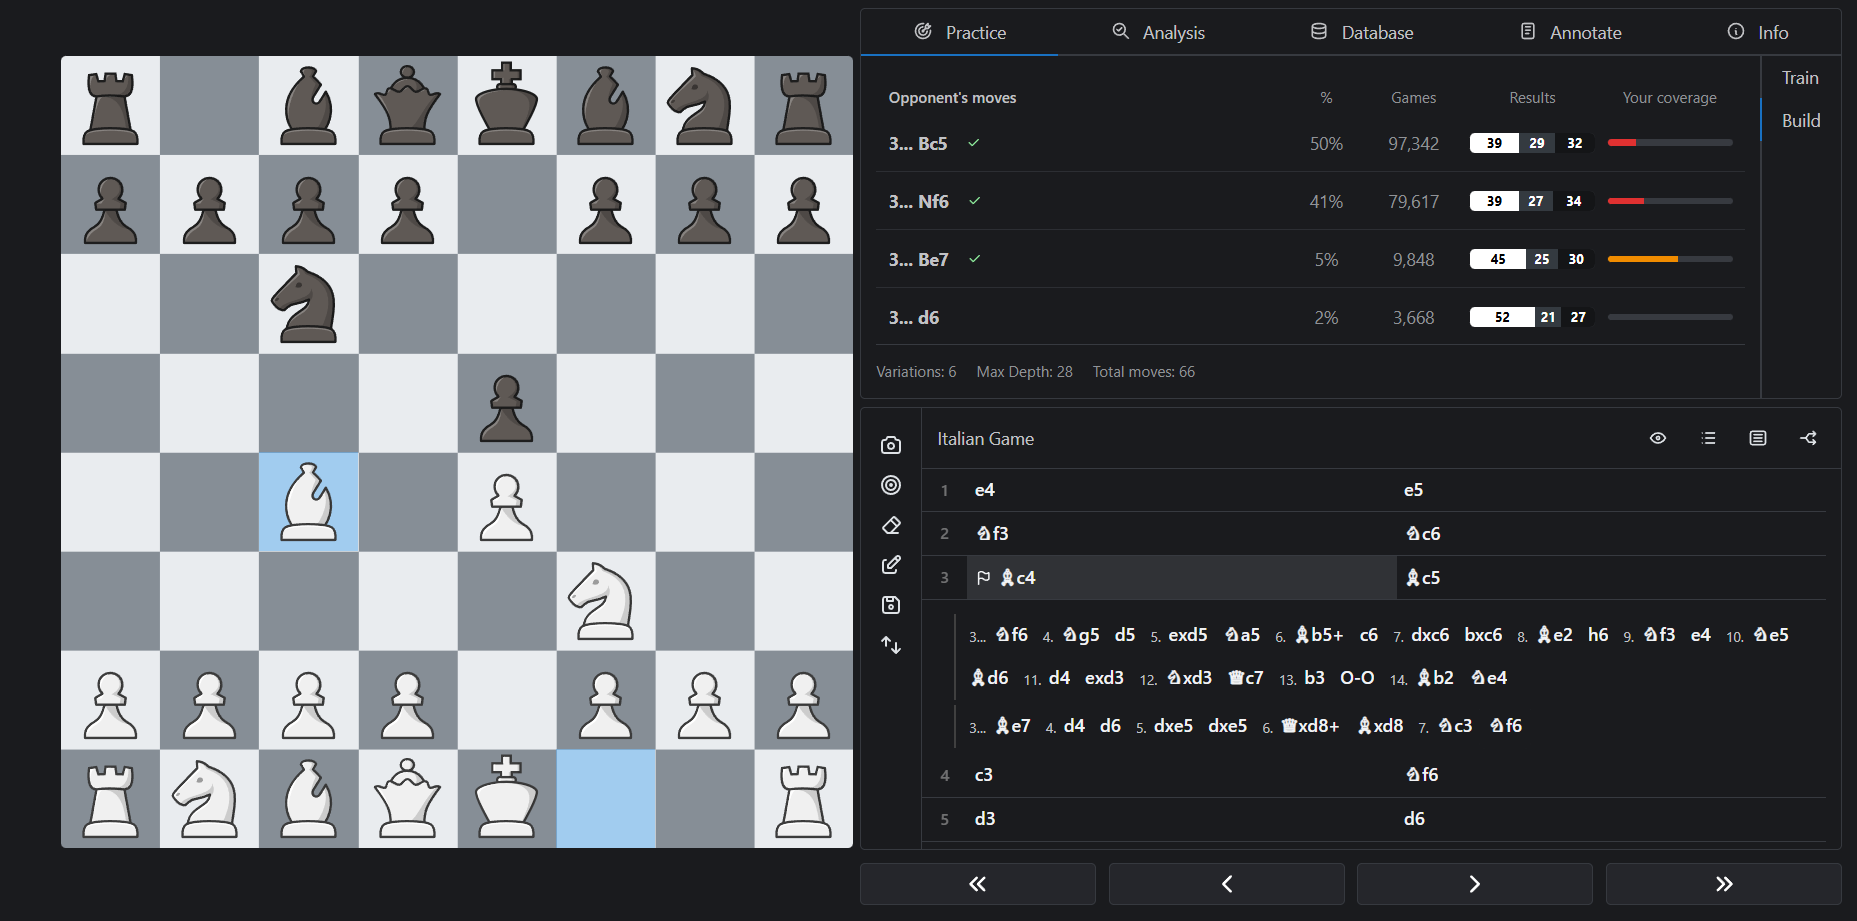
Task: Click the target icon in sidebar
Action: (x=891, y=485)
